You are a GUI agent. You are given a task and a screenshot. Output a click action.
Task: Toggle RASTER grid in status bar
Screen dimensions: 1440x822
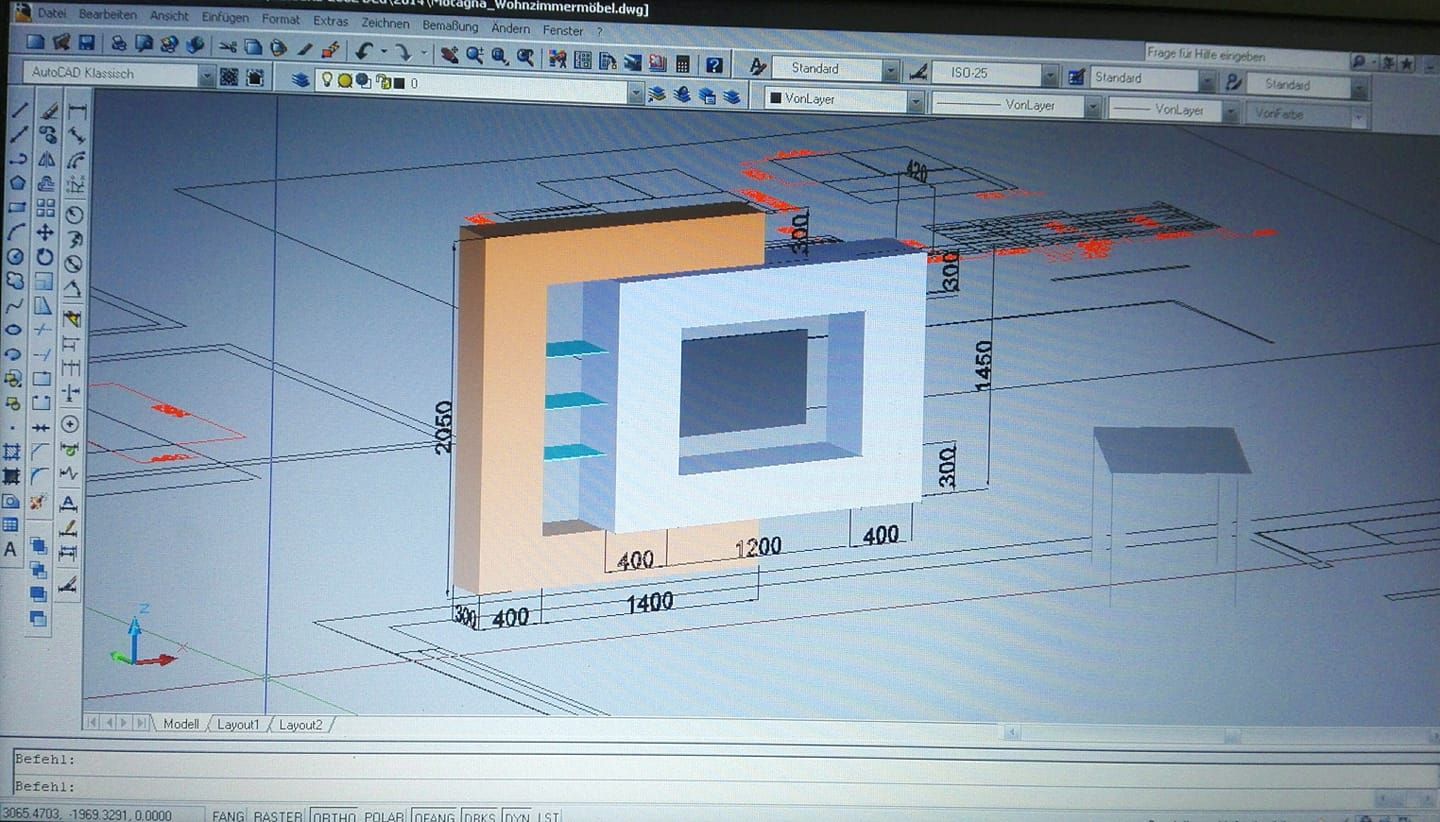coord(277,816)
